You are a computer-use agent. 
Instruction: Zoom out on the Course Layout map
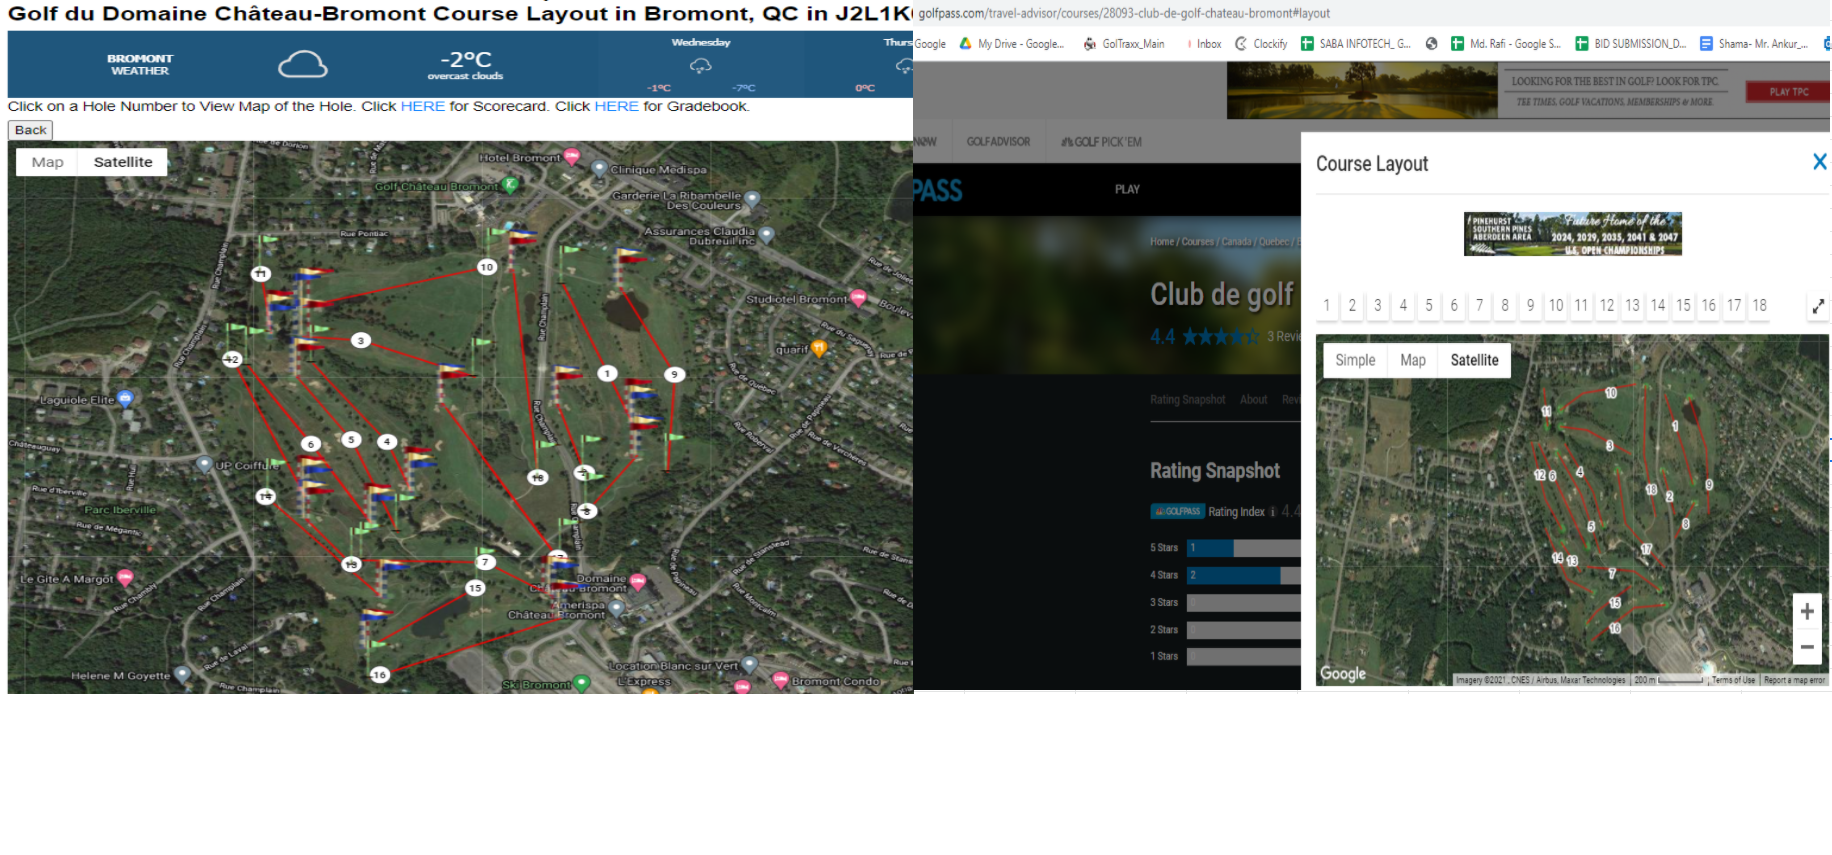(x=1806, y=647)
